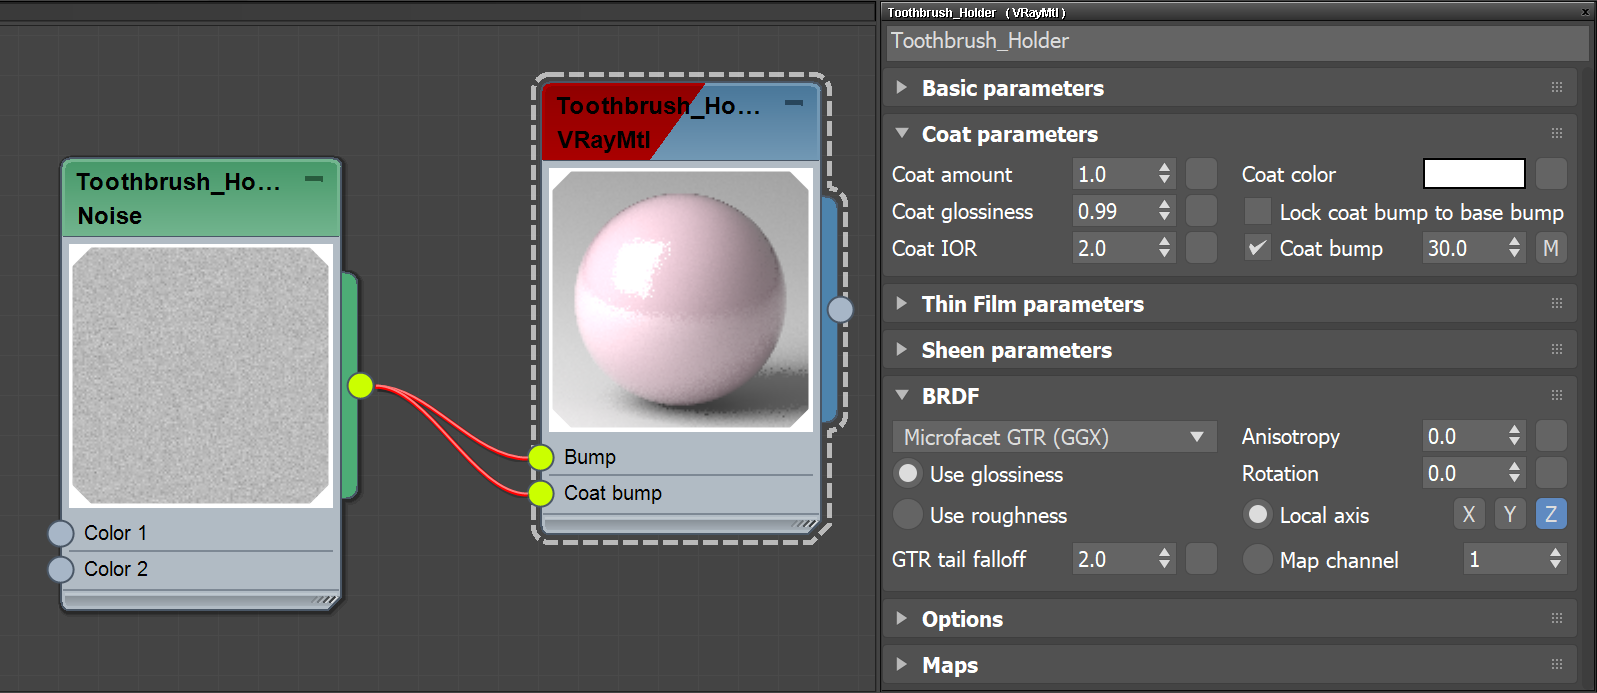Click the Map channel value field
This screenshot has height=693, width=1597.
(x=1503, y=559)
